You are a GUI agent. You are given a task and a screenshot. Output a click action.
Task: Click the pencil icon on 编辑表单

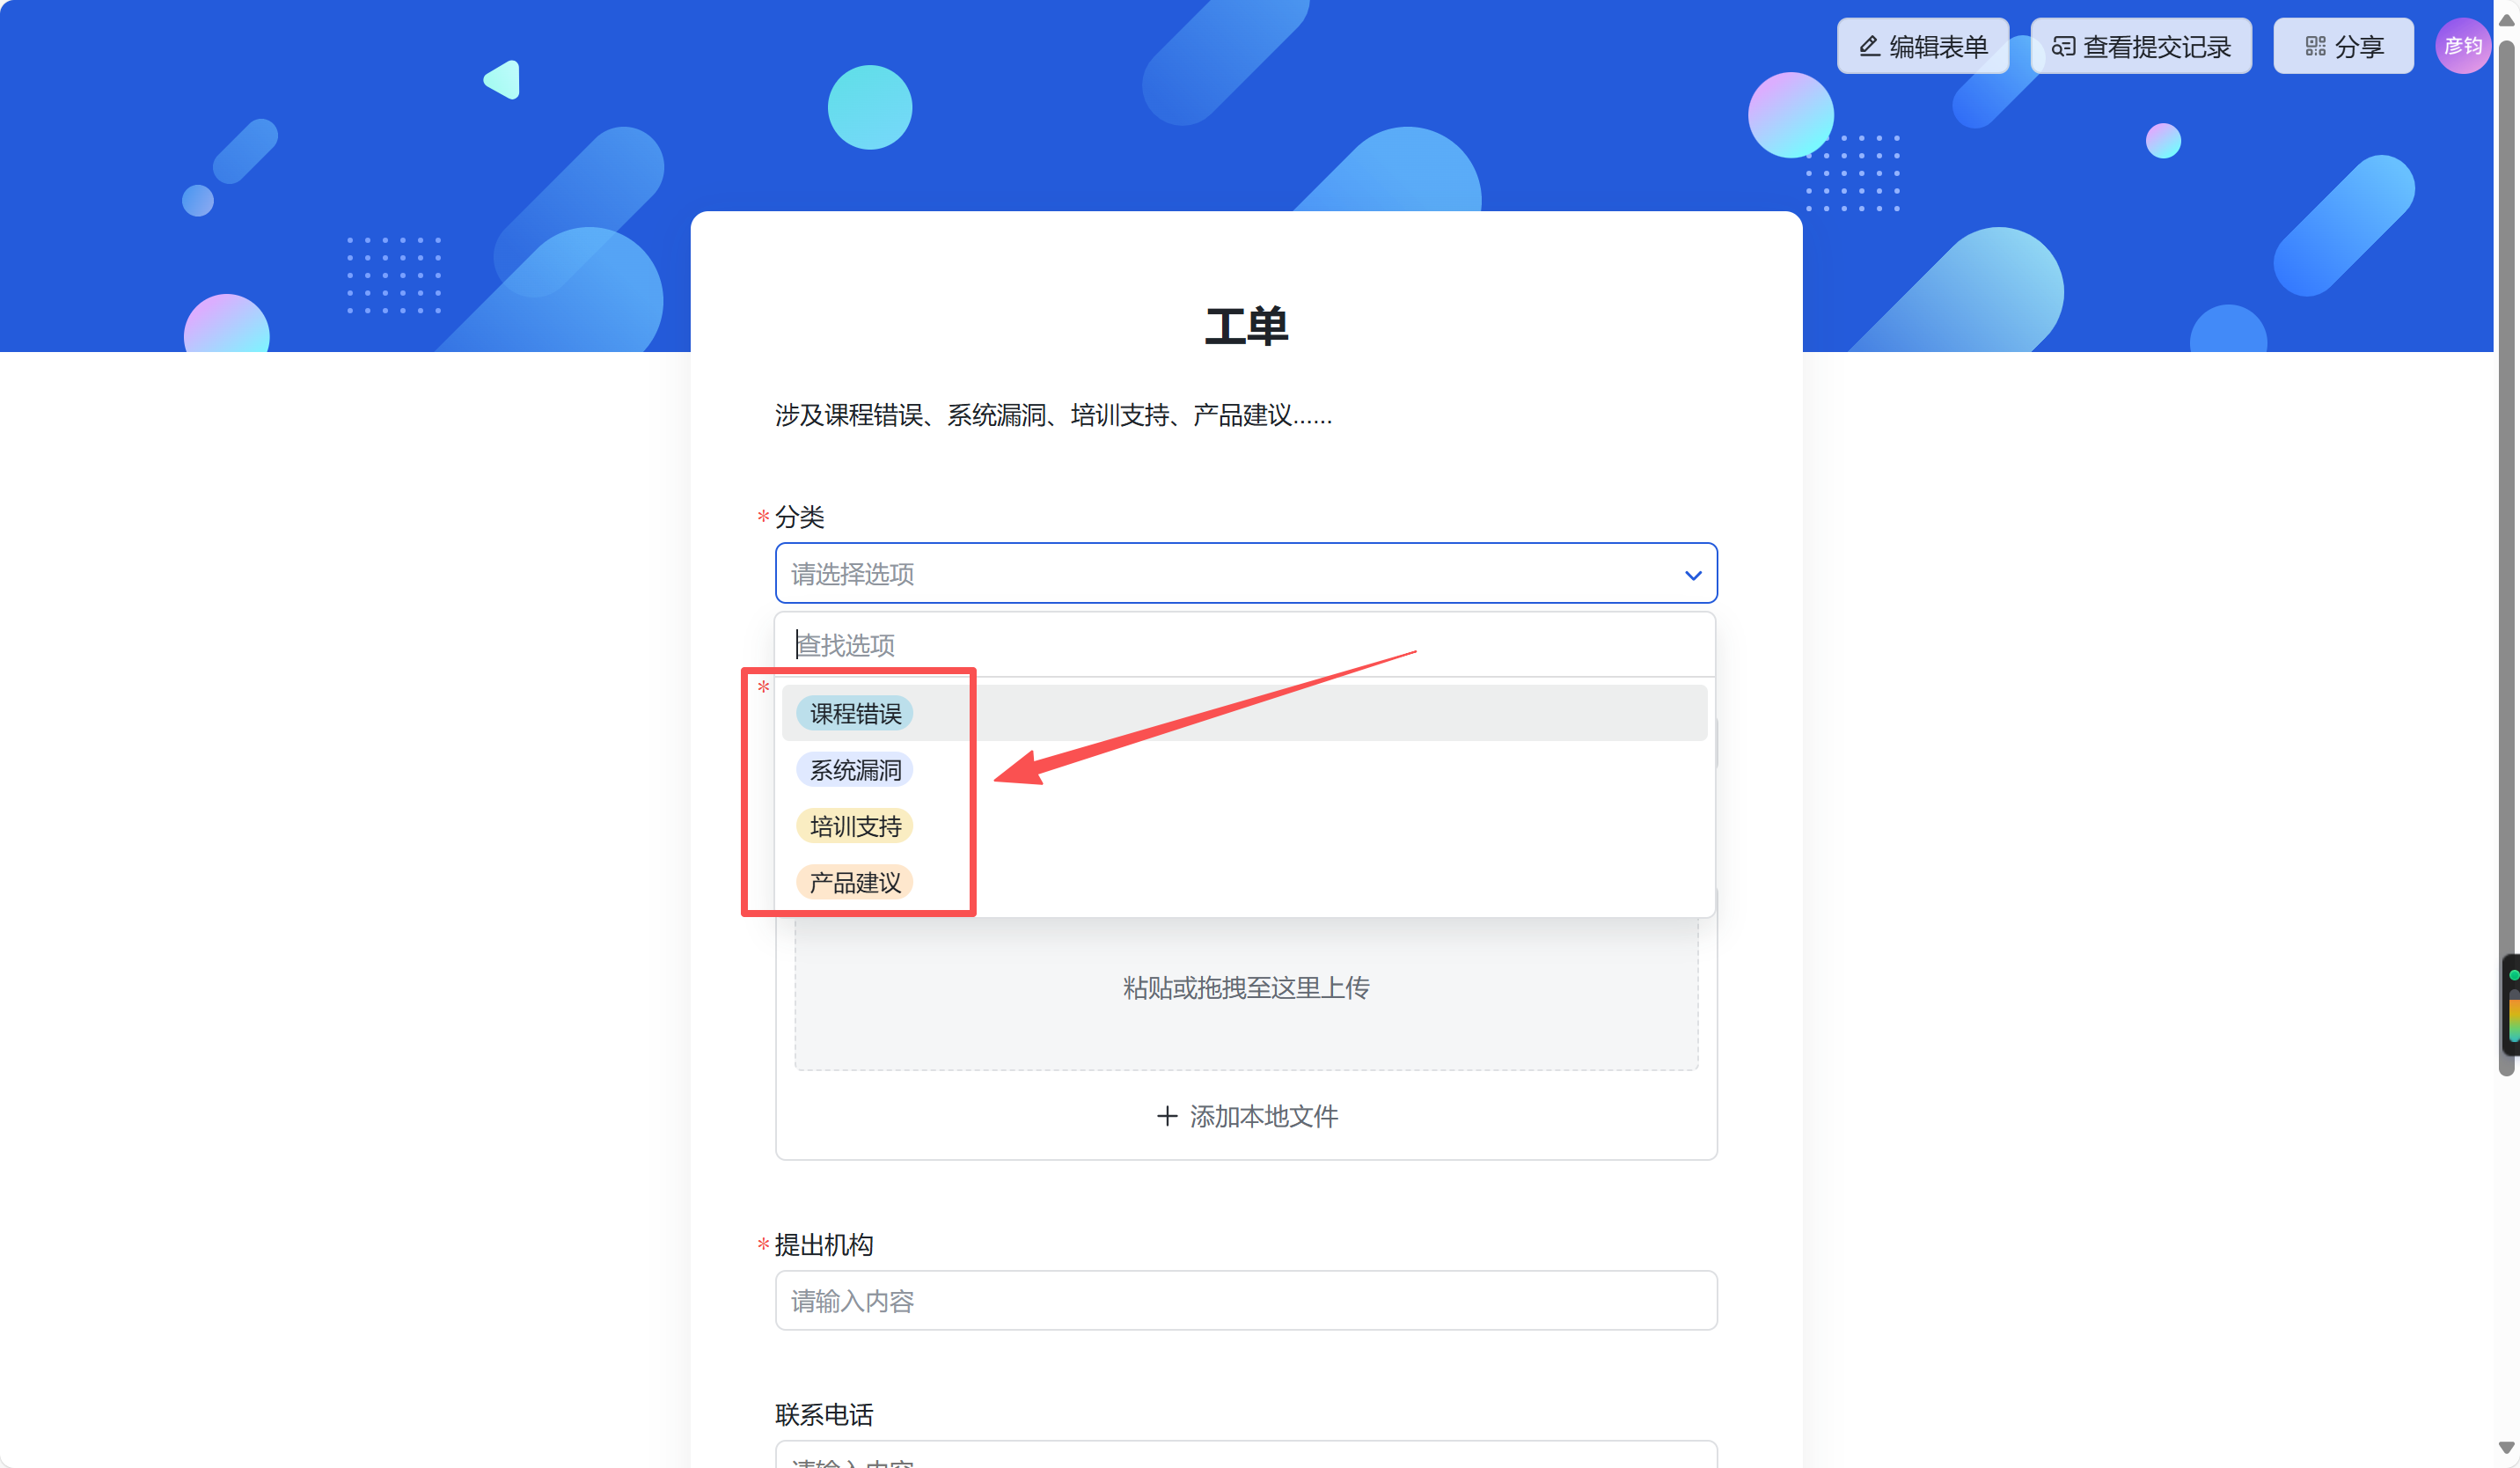coord(1868,46)
